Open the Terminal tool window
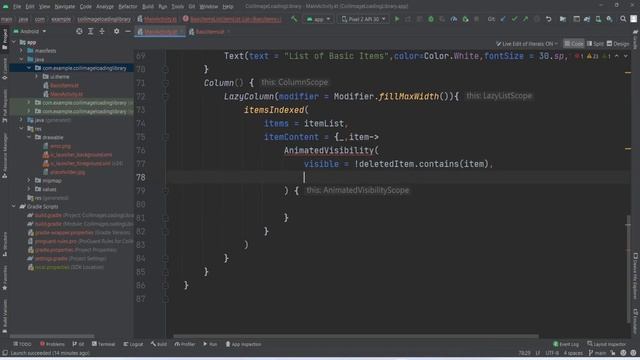This screenshot has width=640, height=360. [x=103, y=344]
